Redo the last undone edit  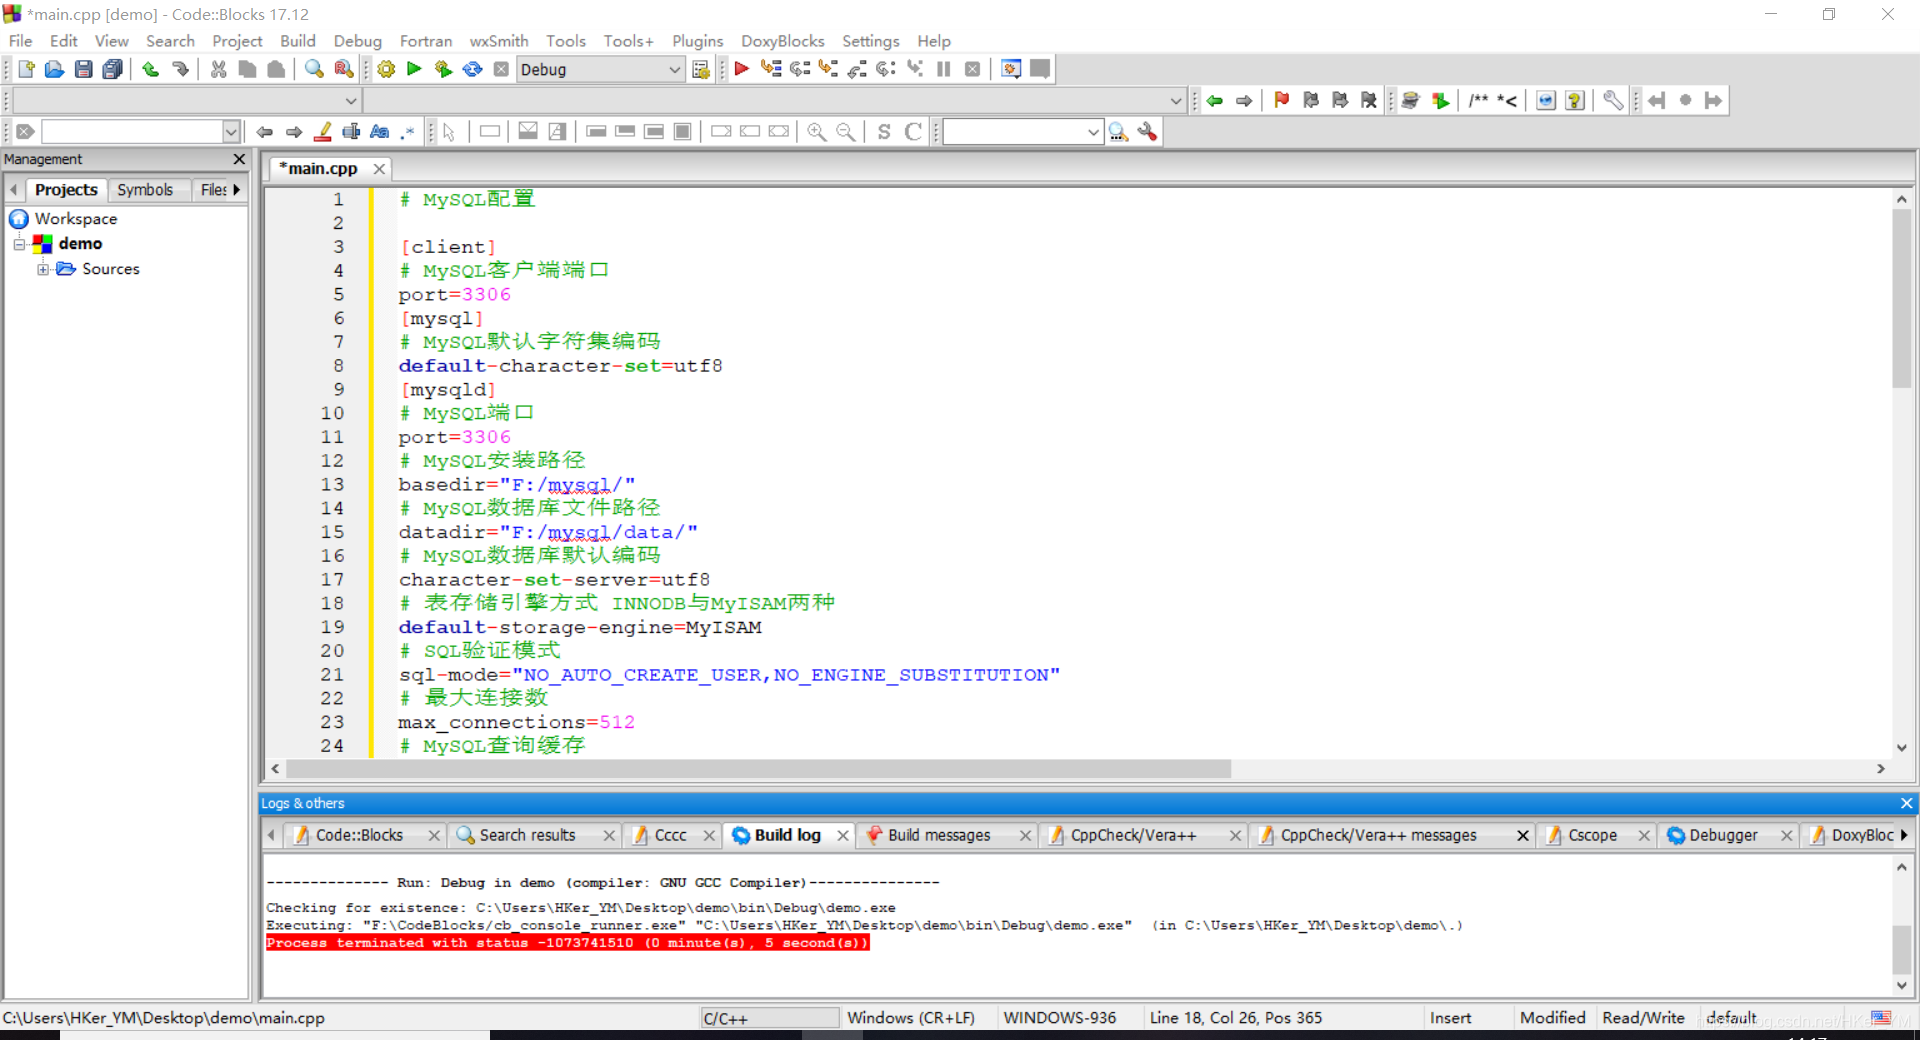click(180, 69)
